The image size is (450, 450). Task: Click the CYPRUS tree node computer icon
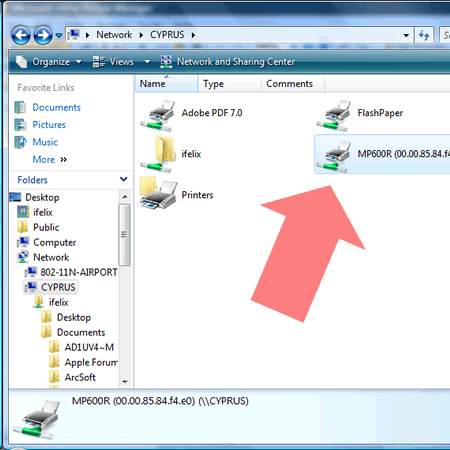(31, 287)
